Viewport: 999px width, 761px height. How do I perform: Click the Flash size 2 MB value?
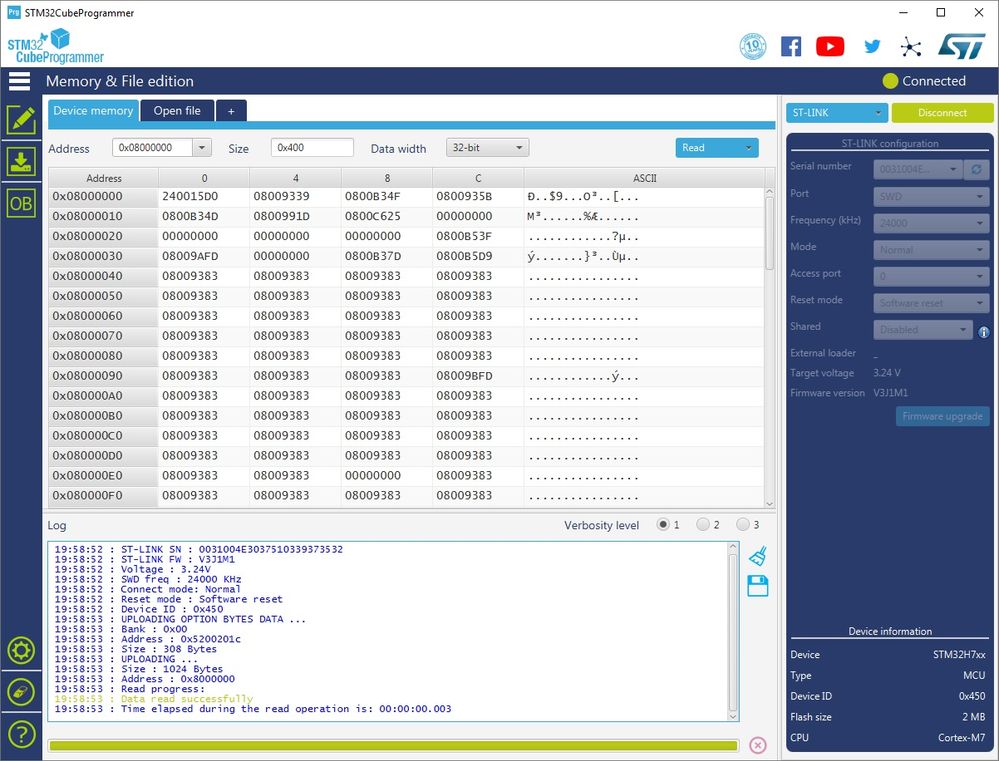[974, 716]
